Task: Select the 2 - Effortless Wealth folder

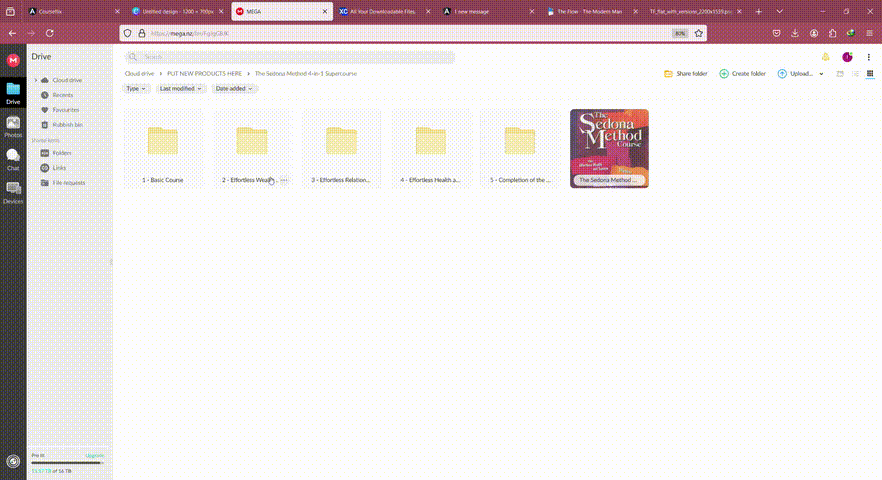Action: (252, 149)
